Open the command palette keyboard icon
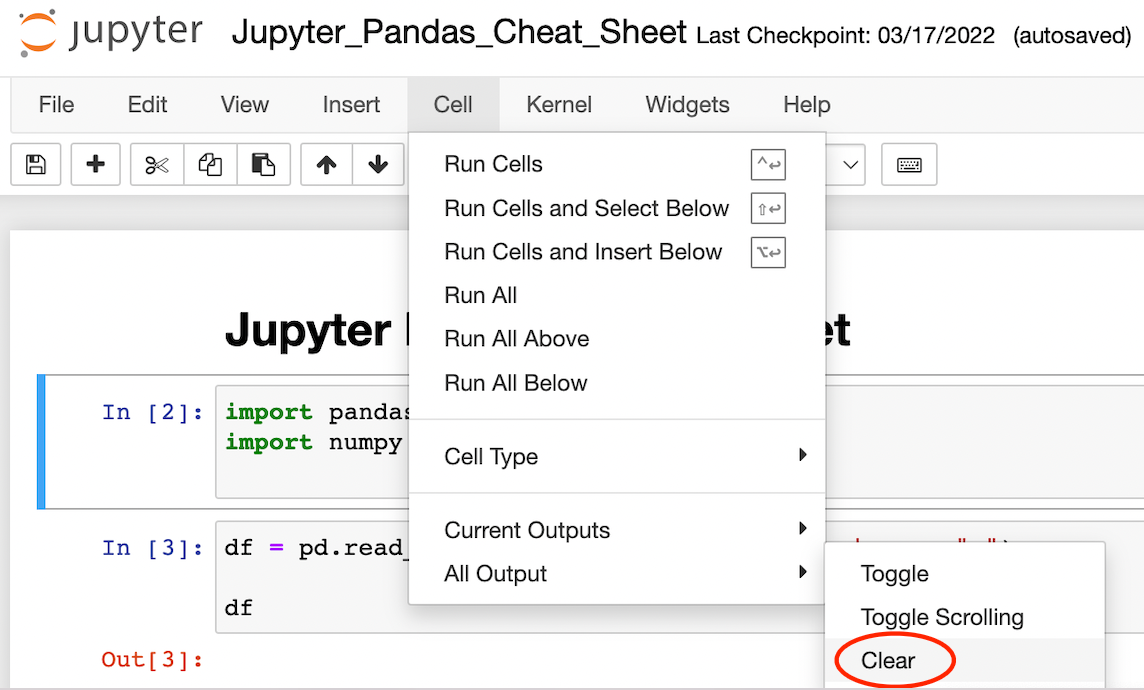 coord(909,165)
